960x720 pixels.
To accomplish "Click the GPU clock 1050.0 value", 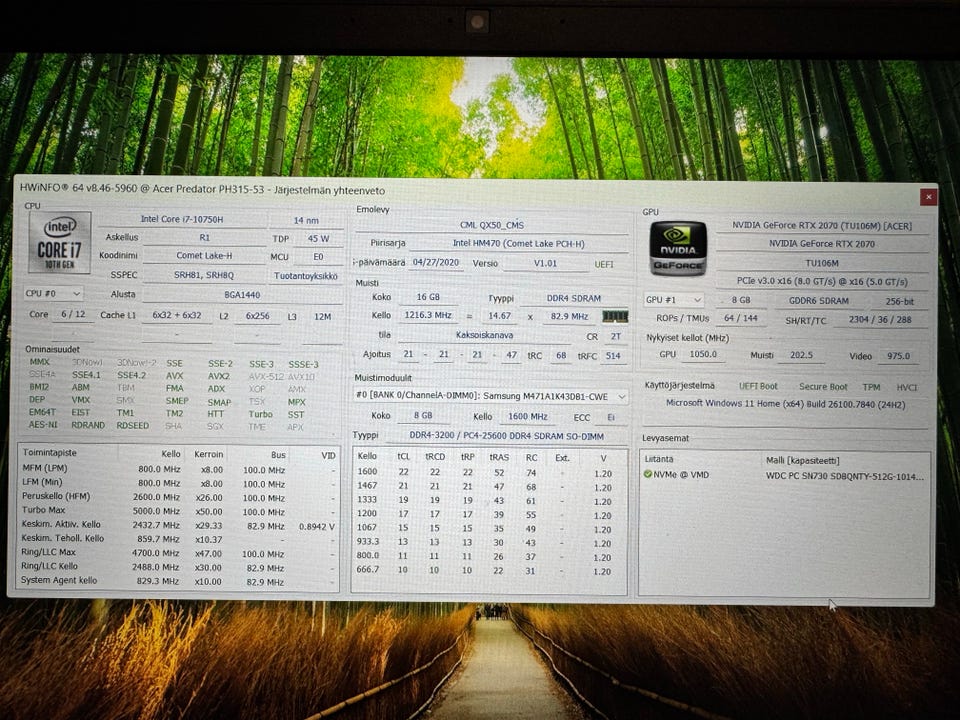I will point(703,354).
